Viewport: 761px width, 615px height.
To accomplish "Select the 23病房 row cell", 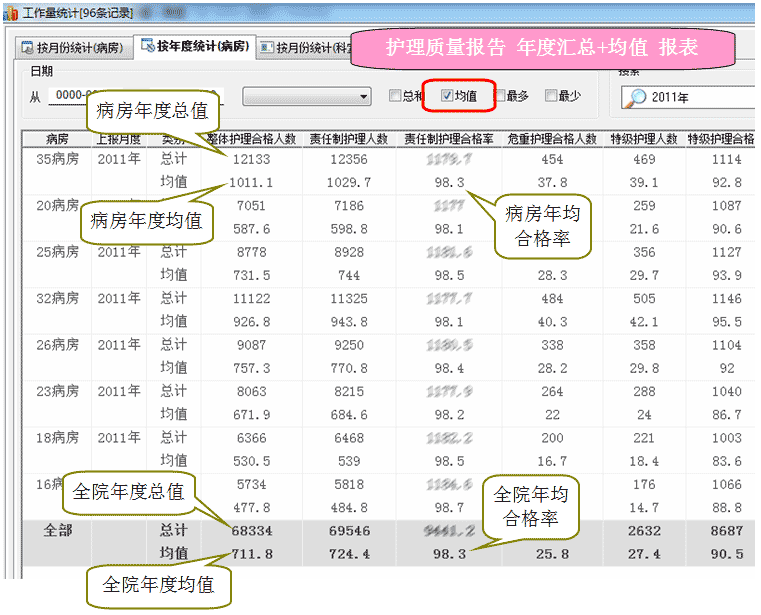I will pyautogui.click(x=57, y=391).
